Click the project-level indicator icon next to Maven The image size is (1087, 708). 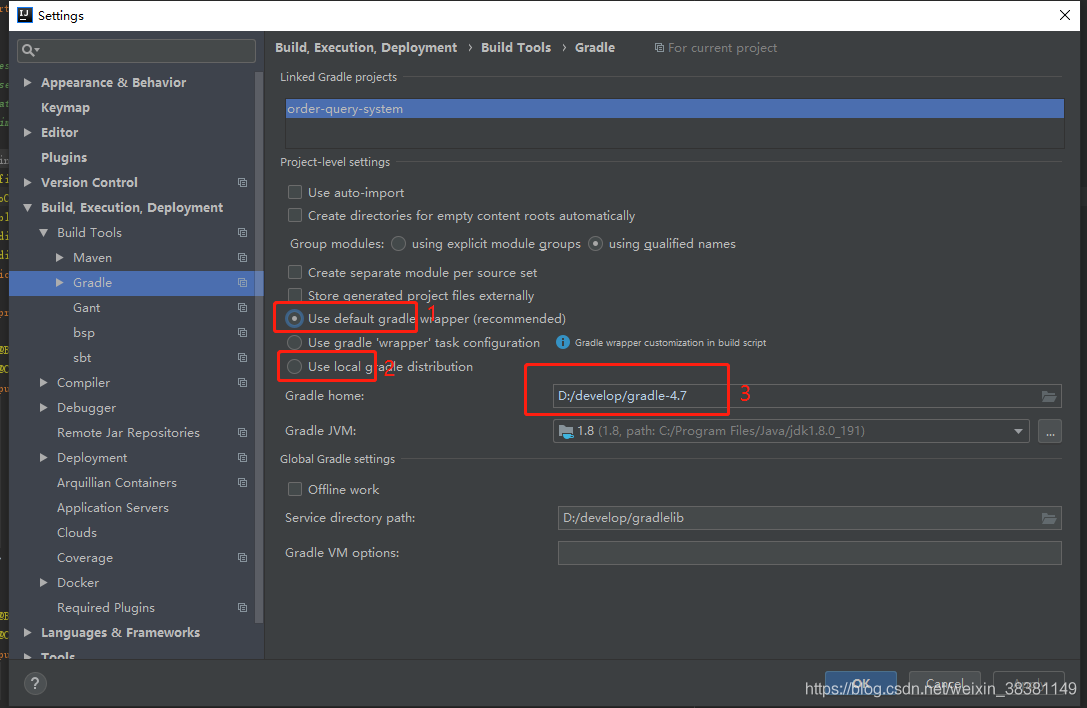coord(241,257)
